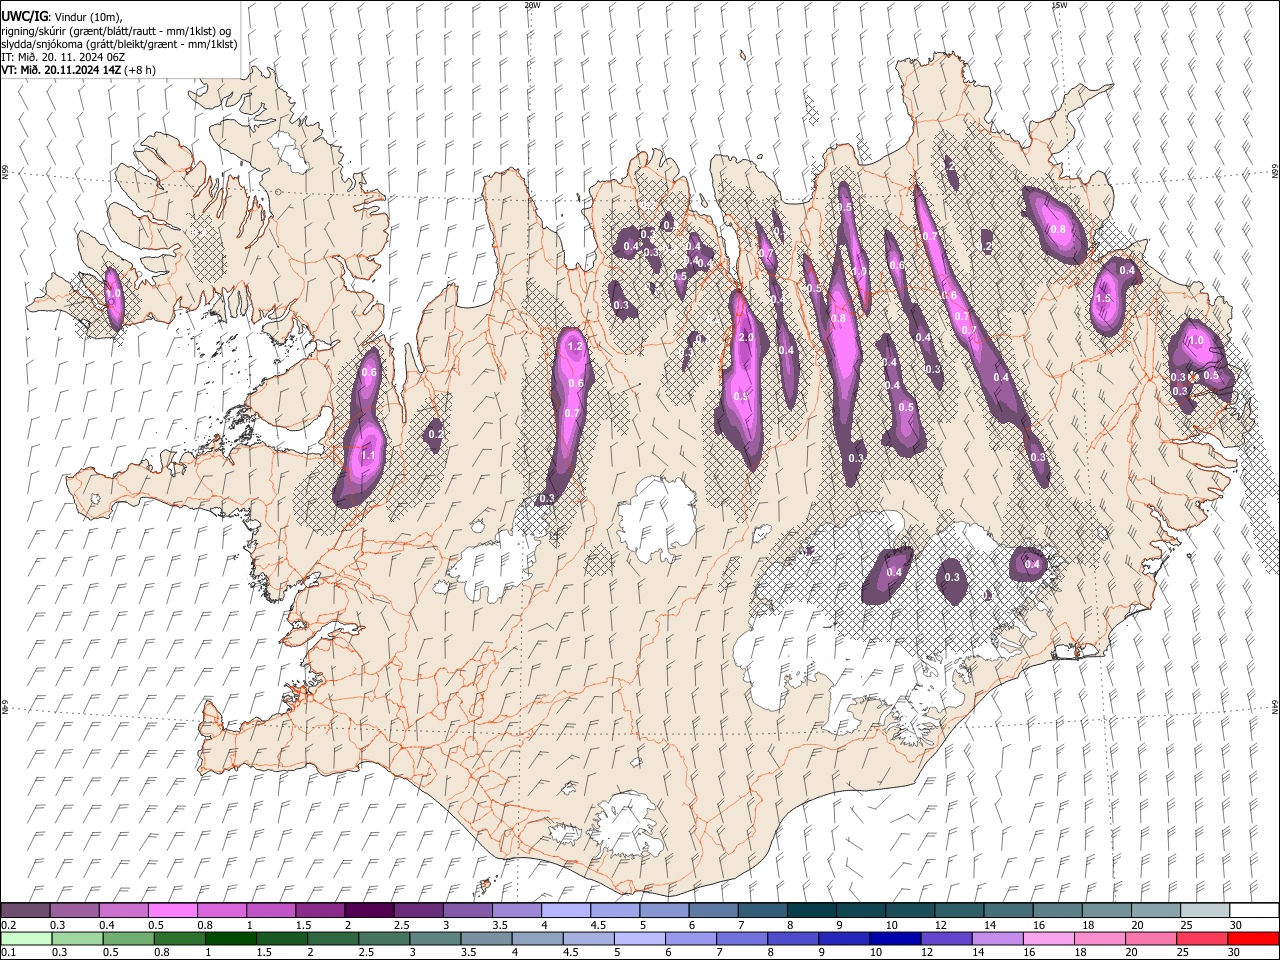Click the '4.5' label in the upper legend
Screen dimensions: 1280x960
pyautogui.click(x=598, y=925)
